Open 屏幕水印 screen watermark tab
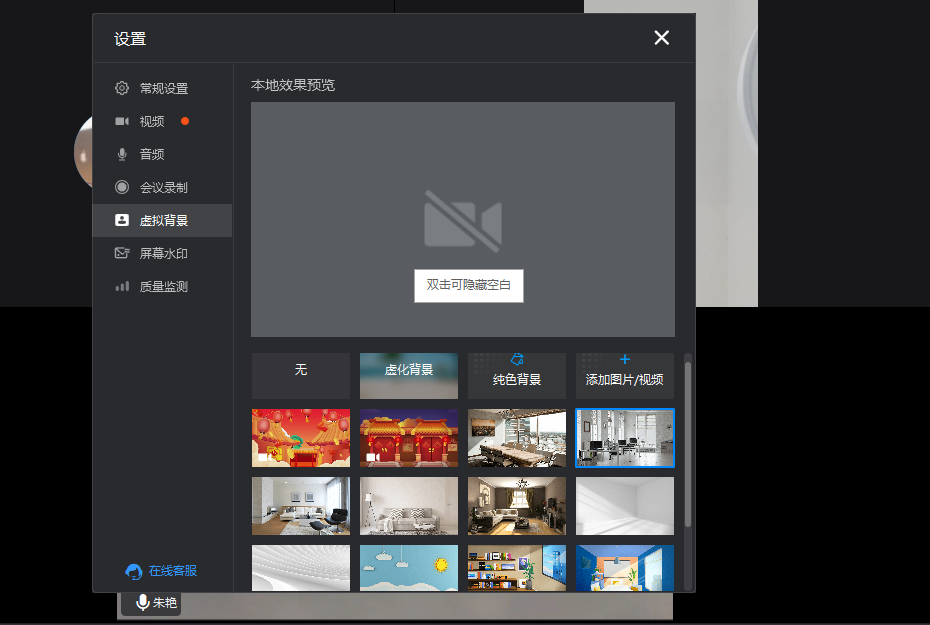930x625 pixels. [162, 253]
